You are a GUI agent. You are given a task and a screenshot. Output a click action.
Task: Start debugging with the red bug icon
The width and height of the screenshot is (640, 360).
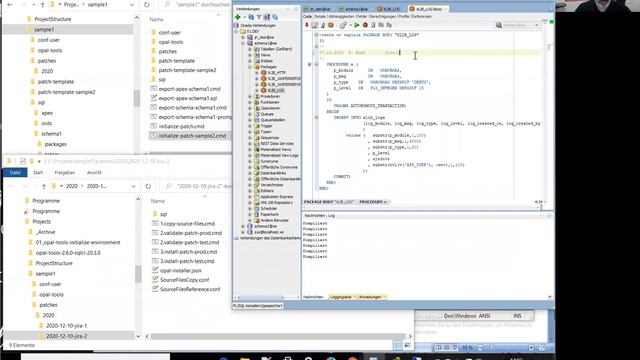[365, 25]
